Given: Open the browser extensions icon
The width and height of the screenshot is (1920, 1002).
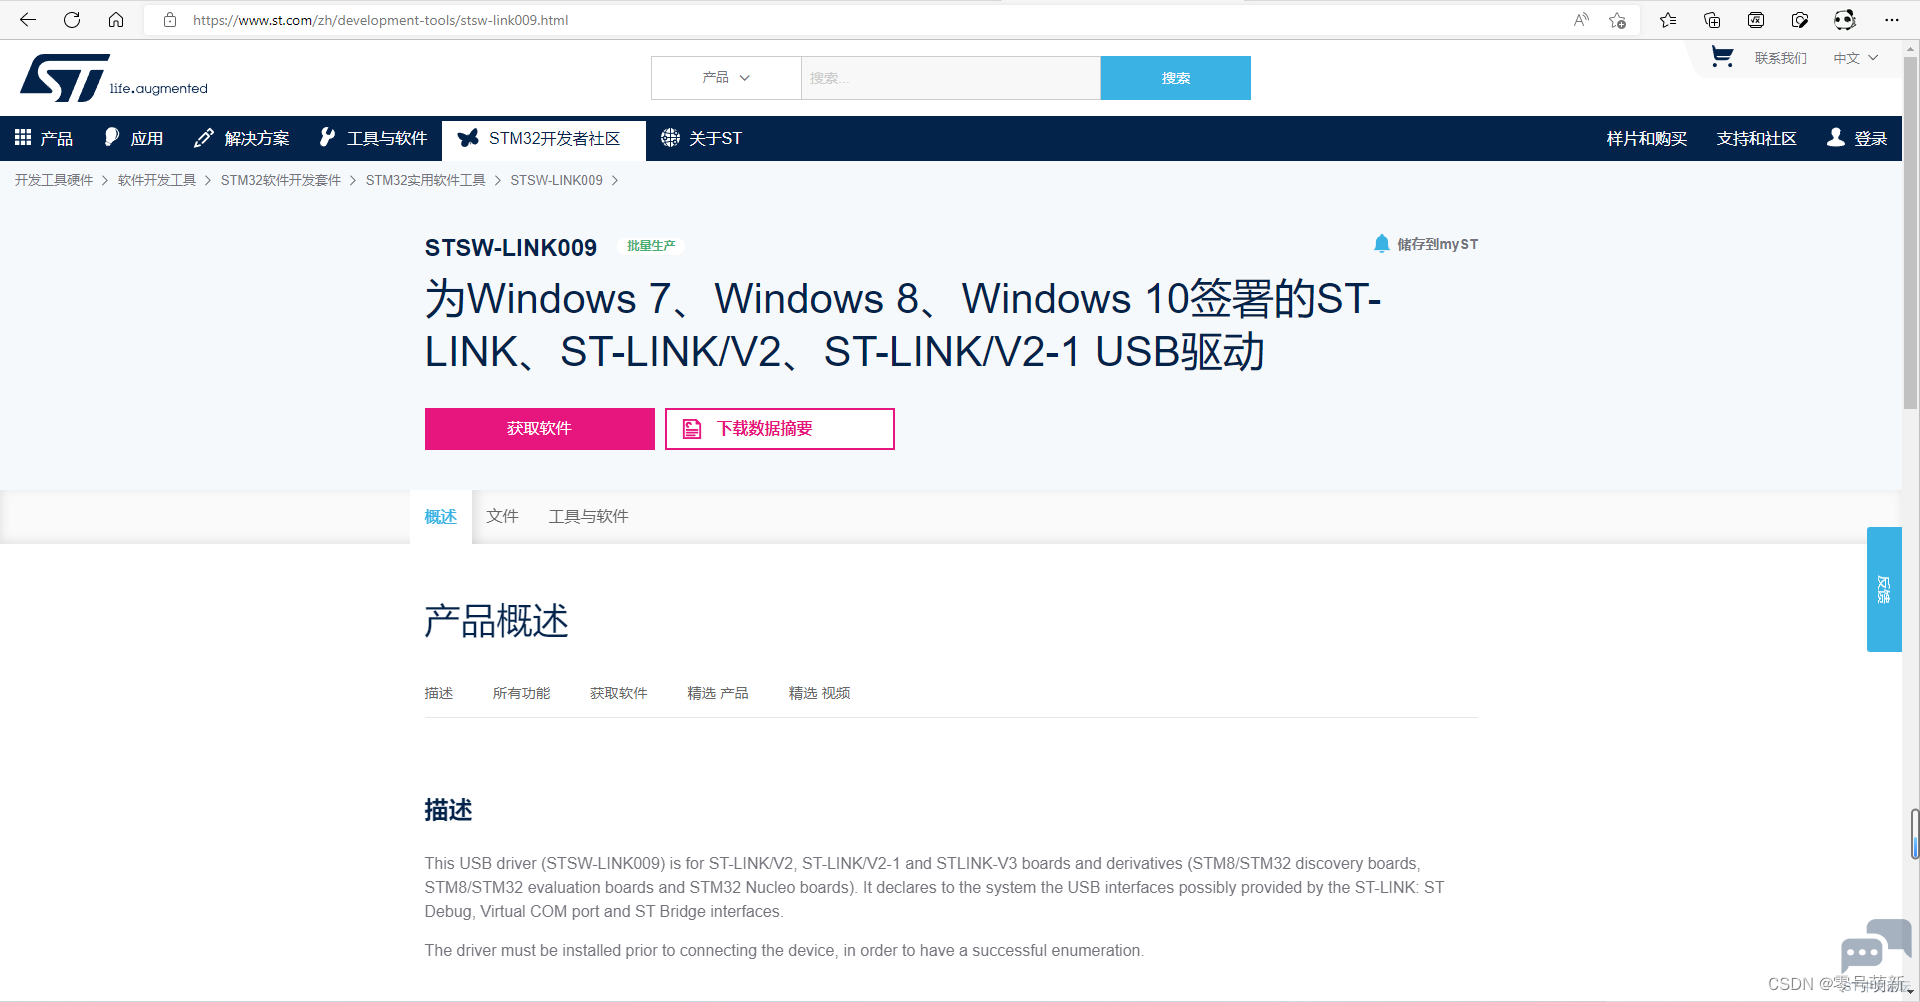Looking at the screenshot, I should [1800, 20].
